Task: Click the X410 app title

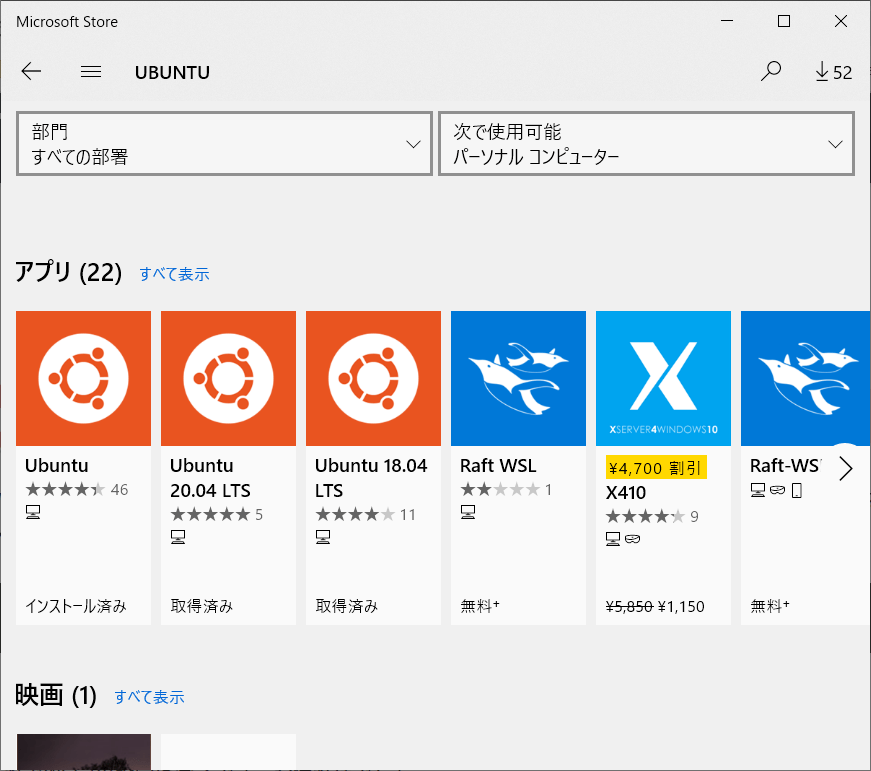Action: pos(626,493)
